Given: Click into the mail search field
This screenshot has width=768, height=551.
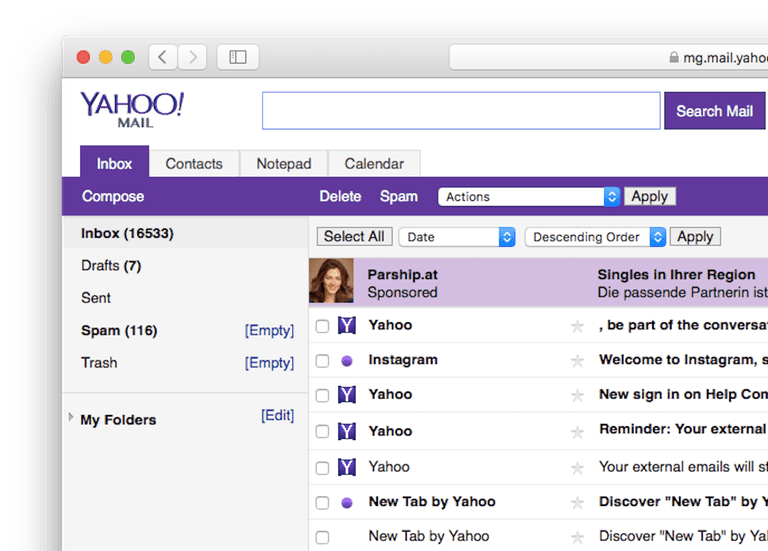Looking at the screenshot, I should coord(461,111).
